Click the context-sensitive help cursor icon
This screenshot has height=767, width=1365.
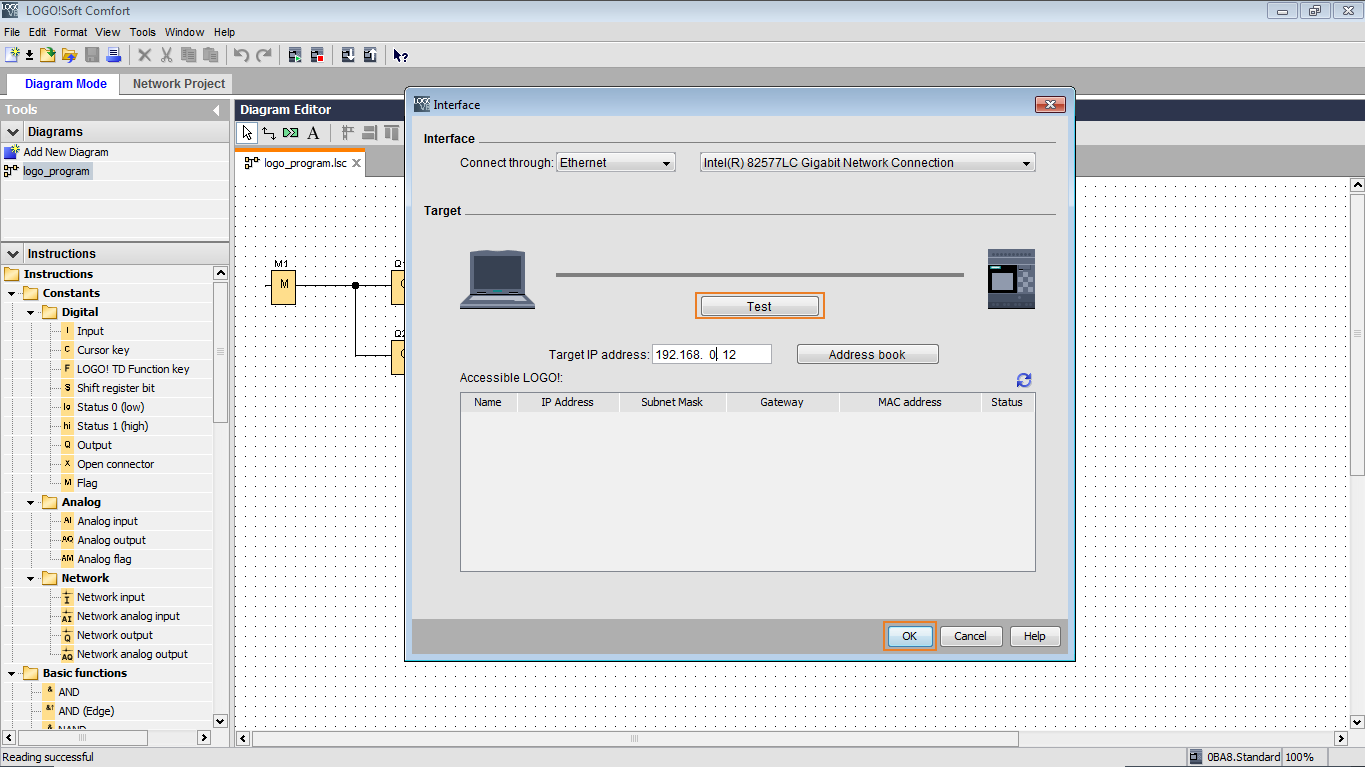point(400,55)
